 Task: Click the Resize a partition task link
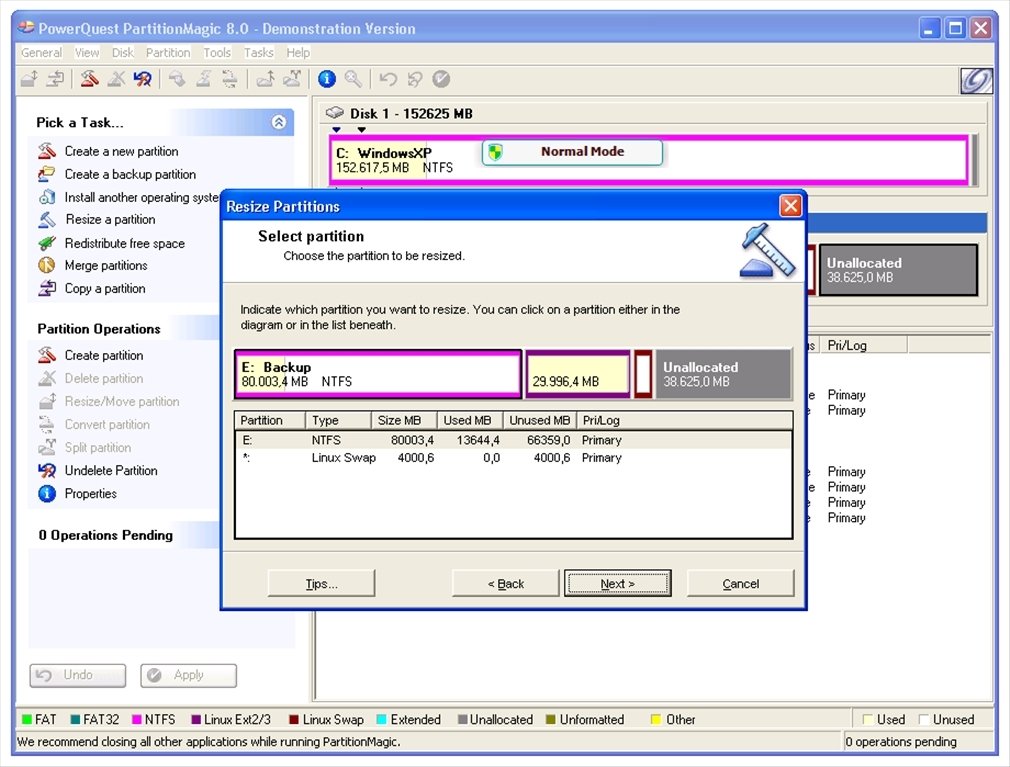click(110, 220)
